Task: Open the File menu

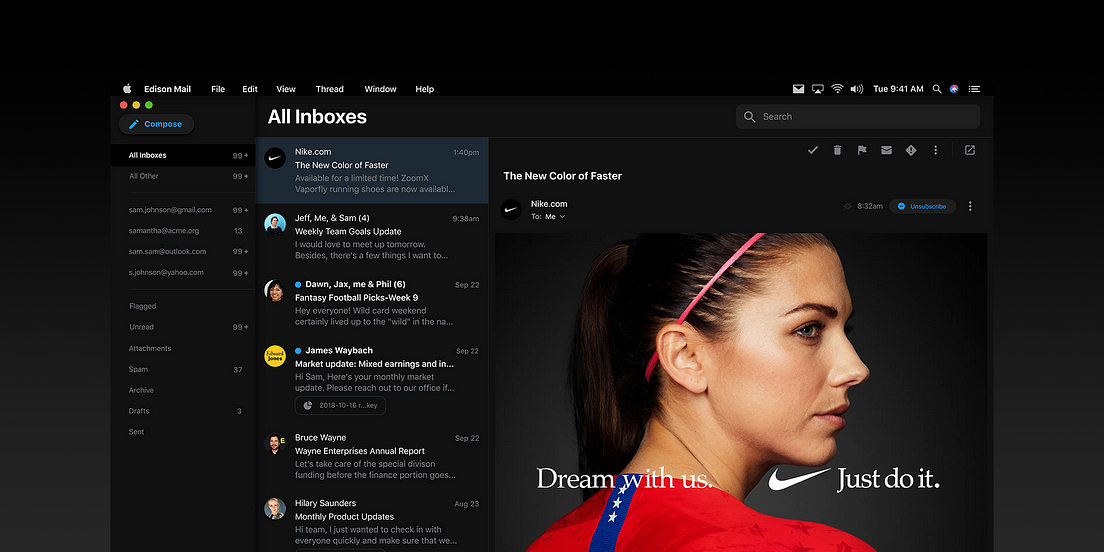Action: (x=218, y=89)
